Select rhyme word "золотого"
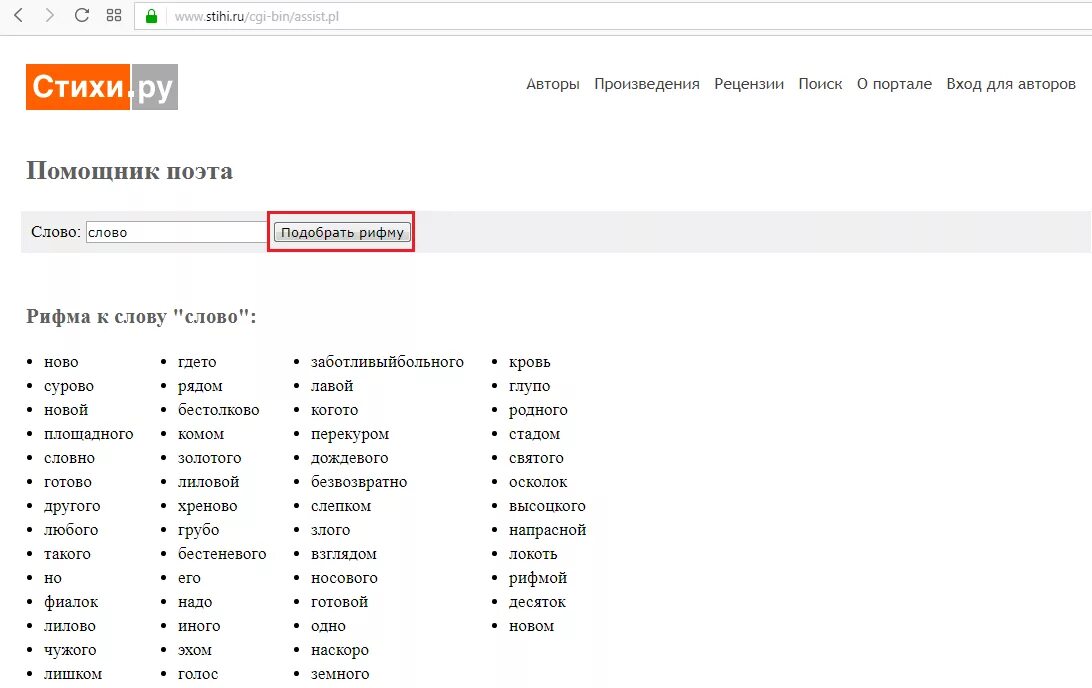Image resolution: width=1092 pixels, height=688 pixels. (210, 458)
